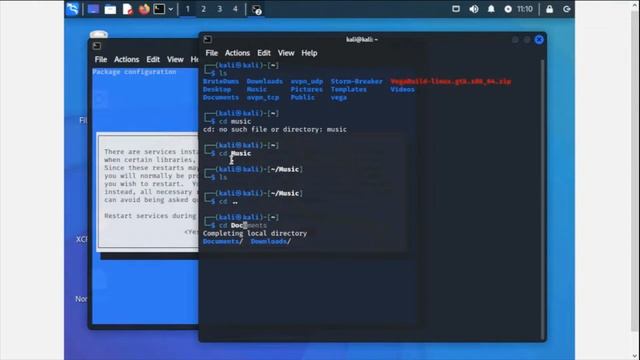
Task: Close the front terminal window
Action: pyautogui.click(x=539, y=40)
